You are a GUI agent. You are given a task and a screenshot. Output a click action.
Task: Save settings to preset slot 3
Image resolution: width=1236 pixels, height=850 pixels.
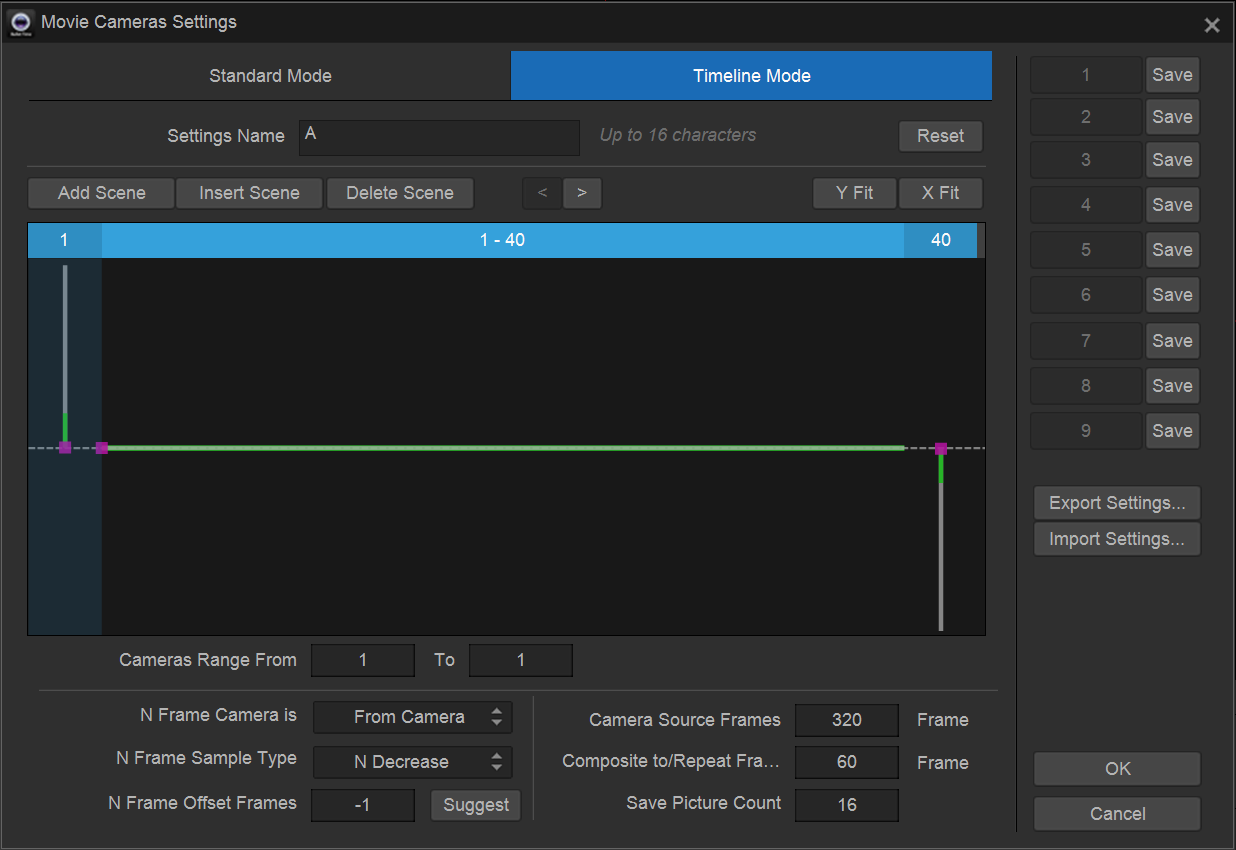[1172, 160]
